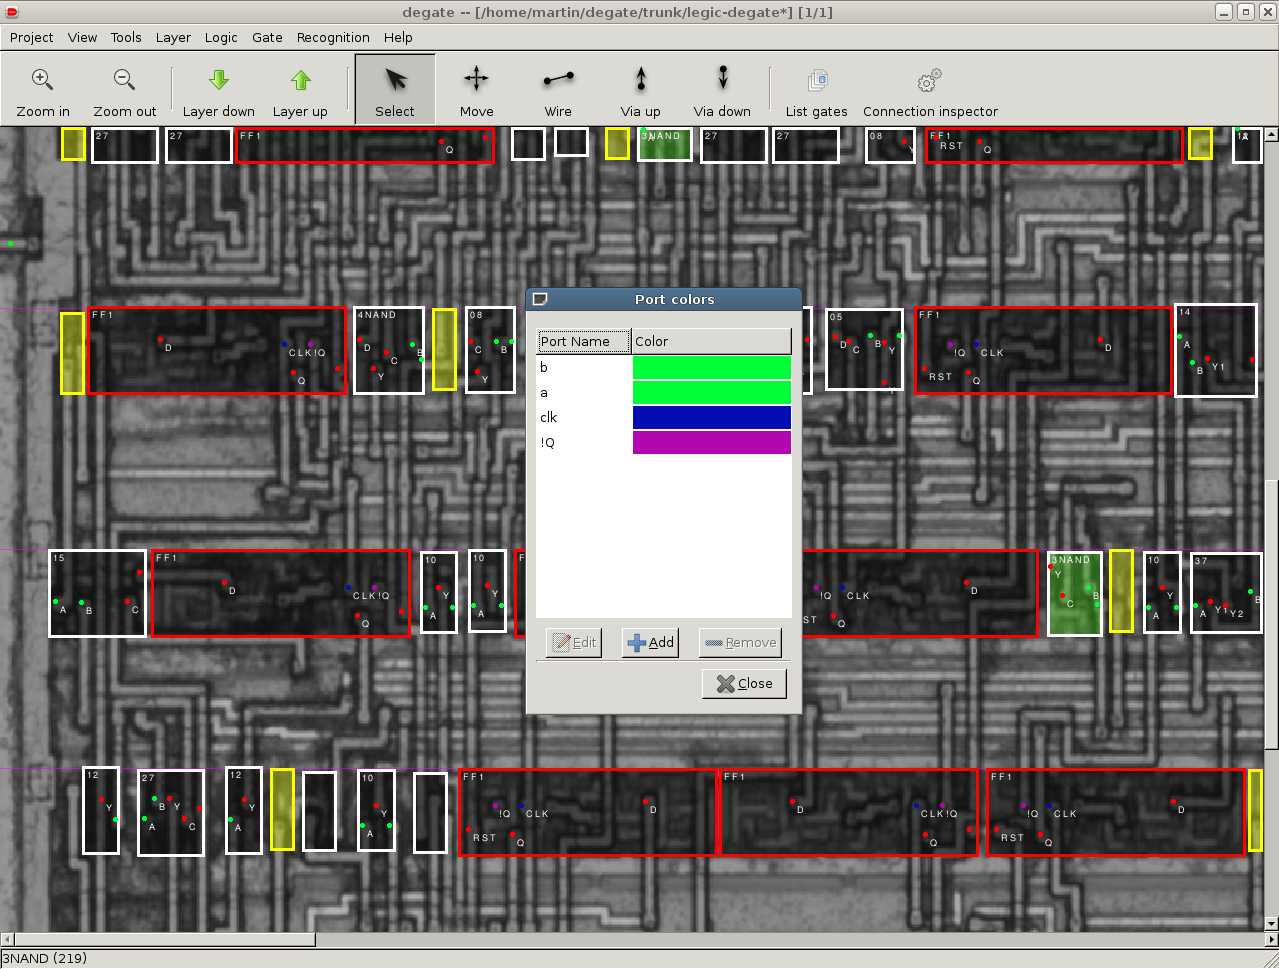
Task: Open the Connection inspector
Action: (930, 80)
